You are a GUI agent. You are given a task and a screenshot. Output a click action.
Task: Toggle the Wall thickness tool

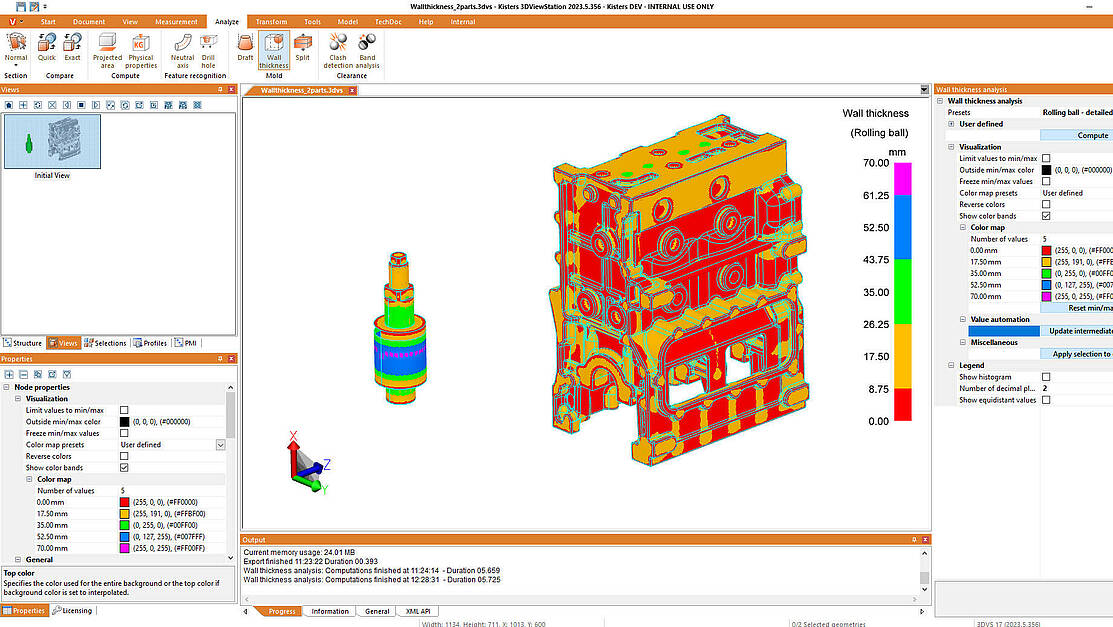tap(274, 51)
